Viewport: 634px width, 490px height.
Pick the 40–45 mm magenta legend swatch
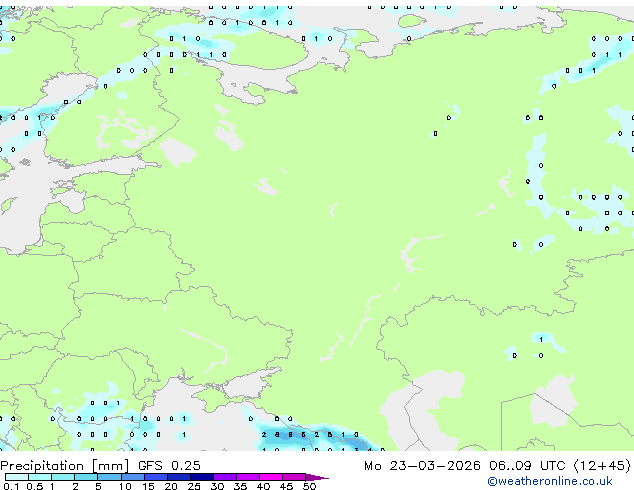(x=271, y=477)
